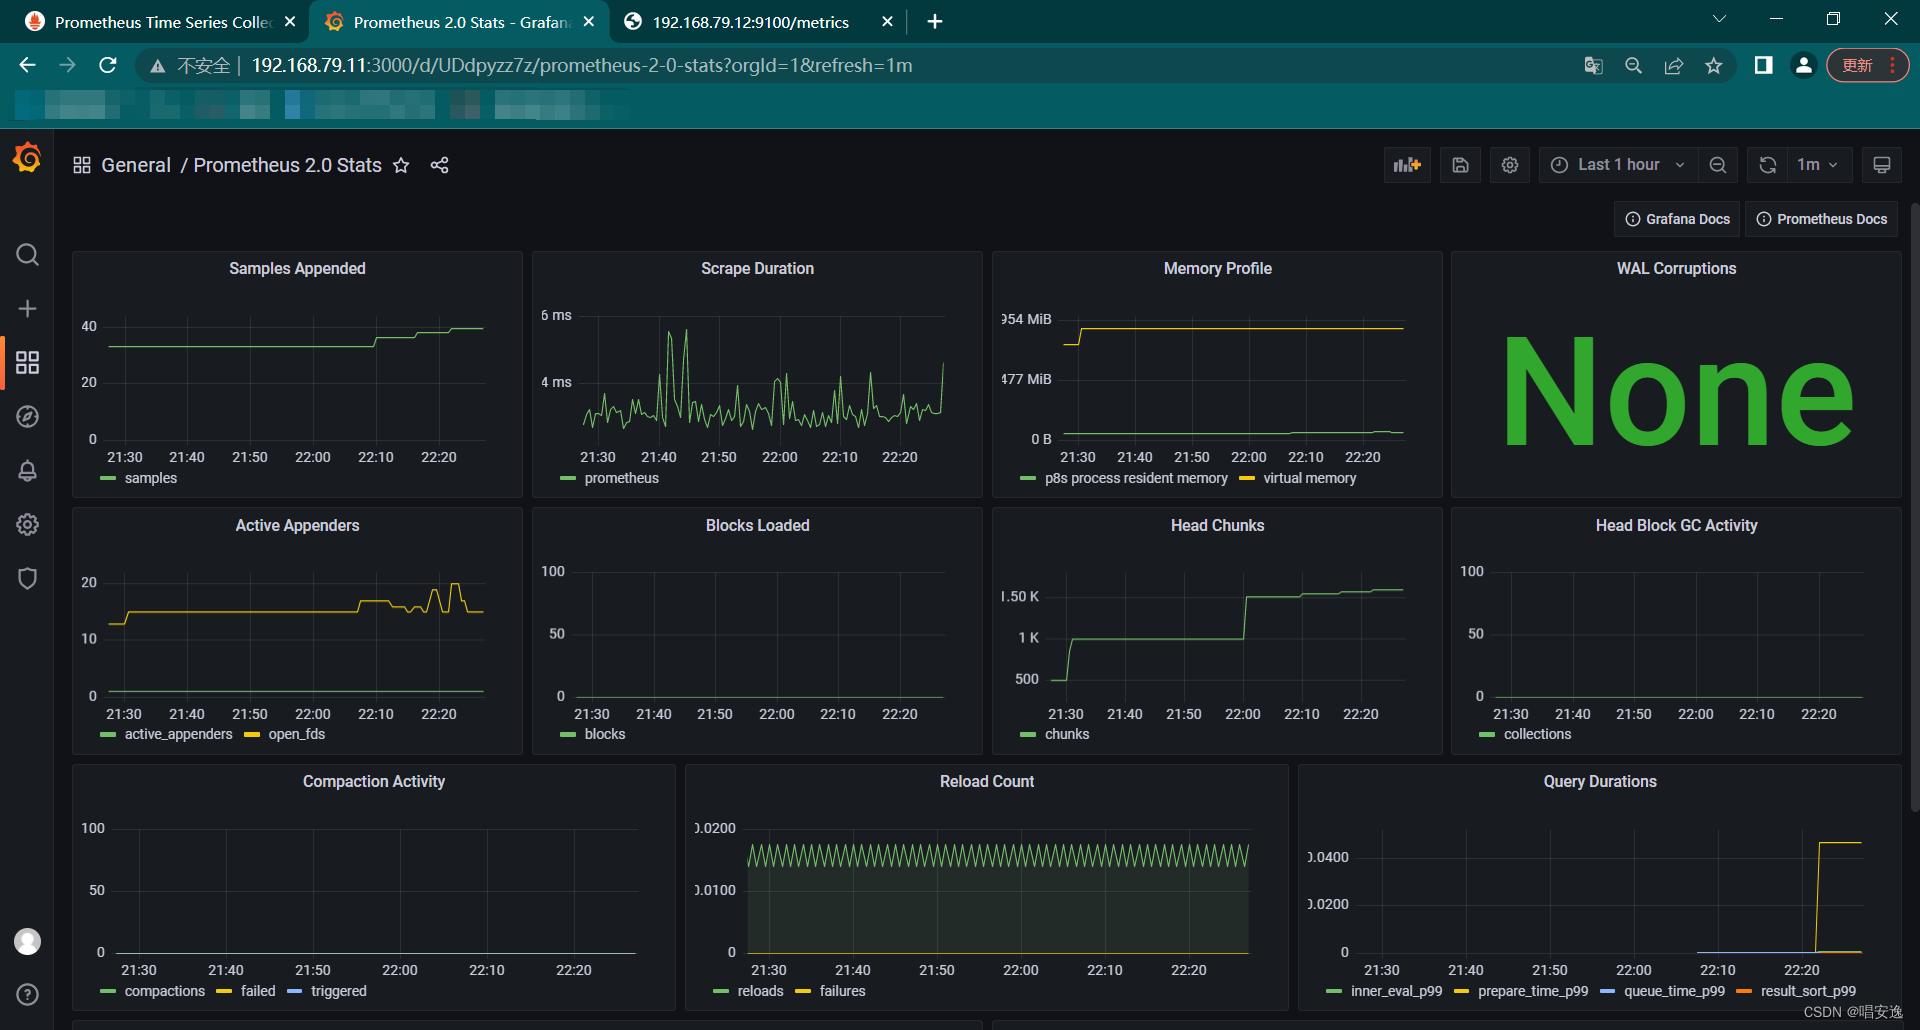
Task: Open the WAL Corruptions panel title menu
Action: coord(1676,268)
